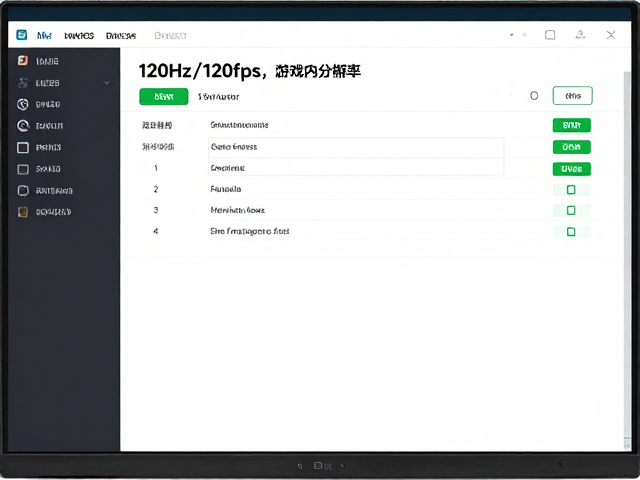
Task: Check the box in row 4
Action: click(x=571, y=231)
